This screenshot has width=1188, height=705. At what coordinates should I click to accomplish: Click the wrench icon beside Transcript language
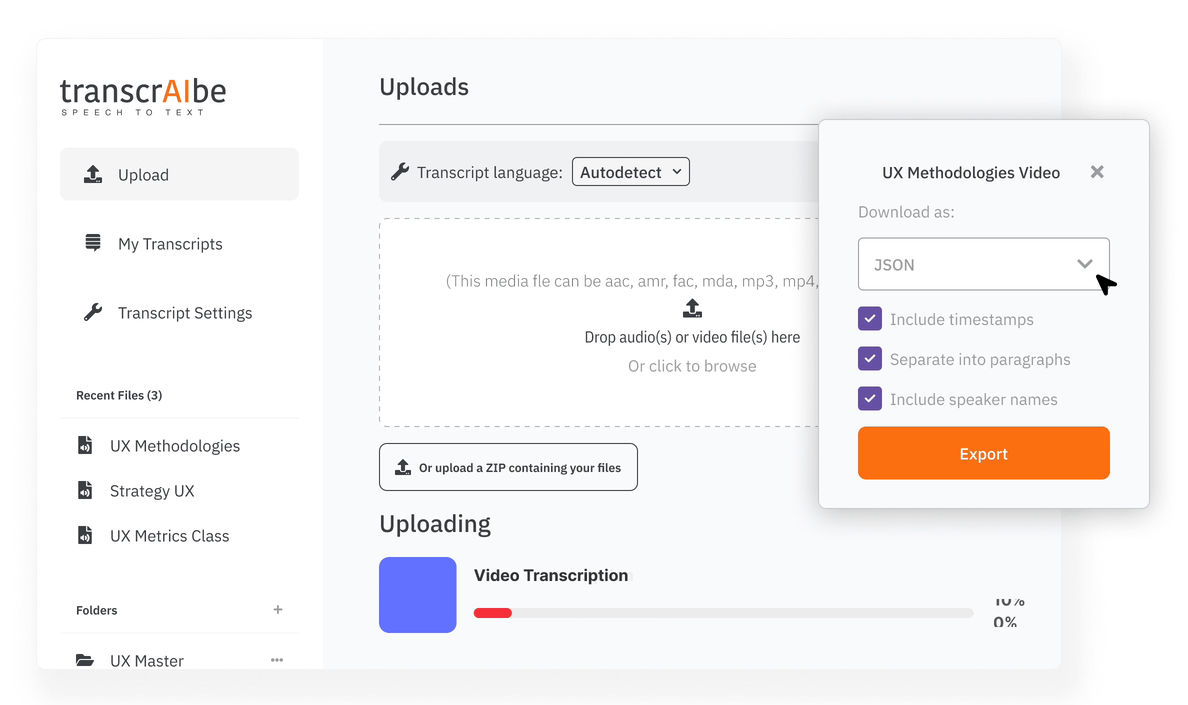click(x=399, y=170)
